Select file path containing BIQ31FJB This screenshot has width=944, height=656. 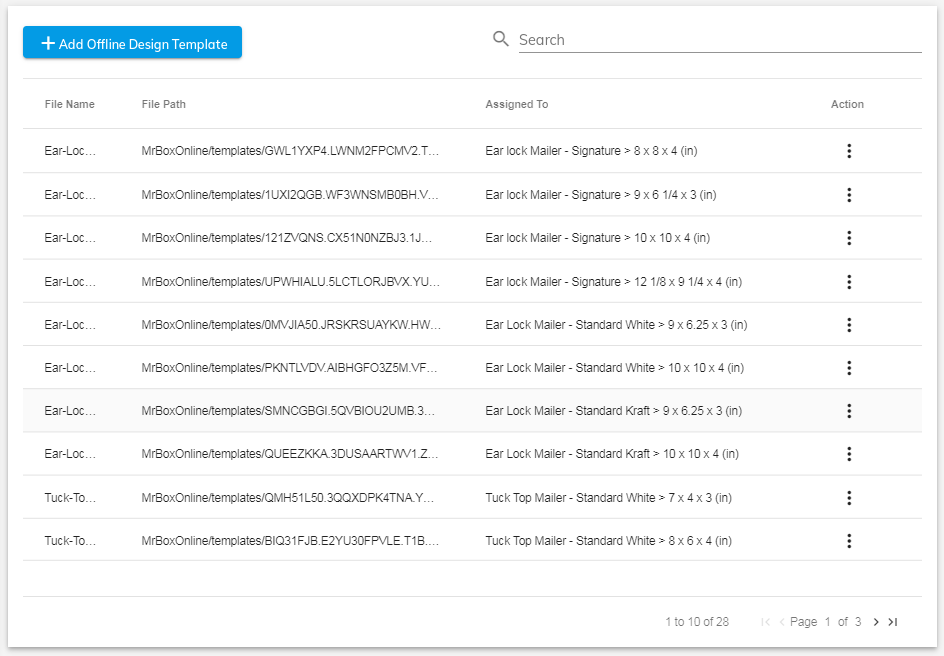click(x=290, y=541)
